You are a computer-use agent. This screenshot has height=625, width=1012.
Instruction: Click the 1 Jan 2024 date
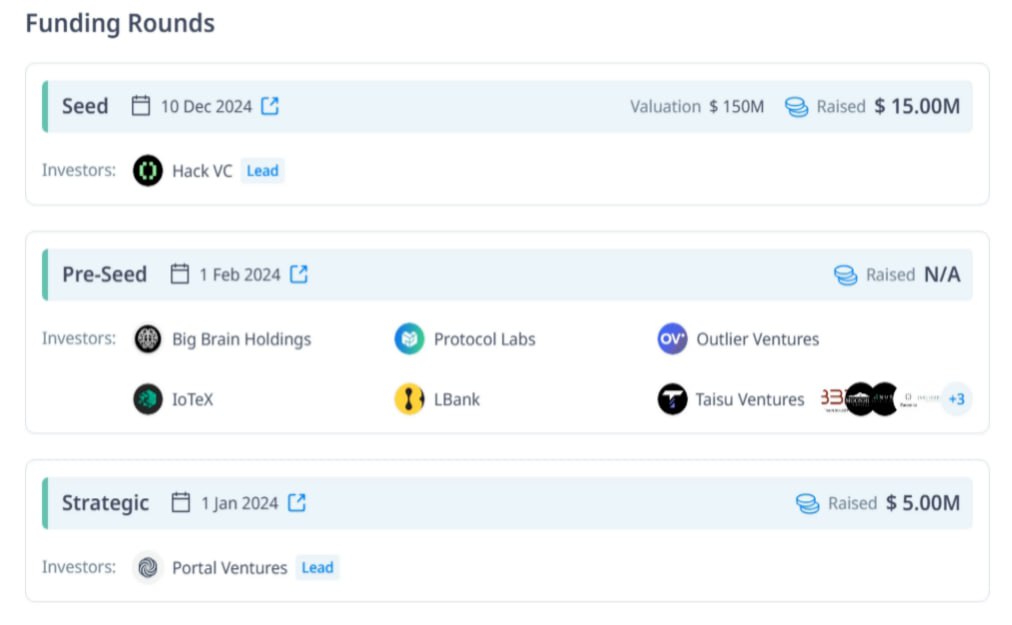(x=239, y=504)
